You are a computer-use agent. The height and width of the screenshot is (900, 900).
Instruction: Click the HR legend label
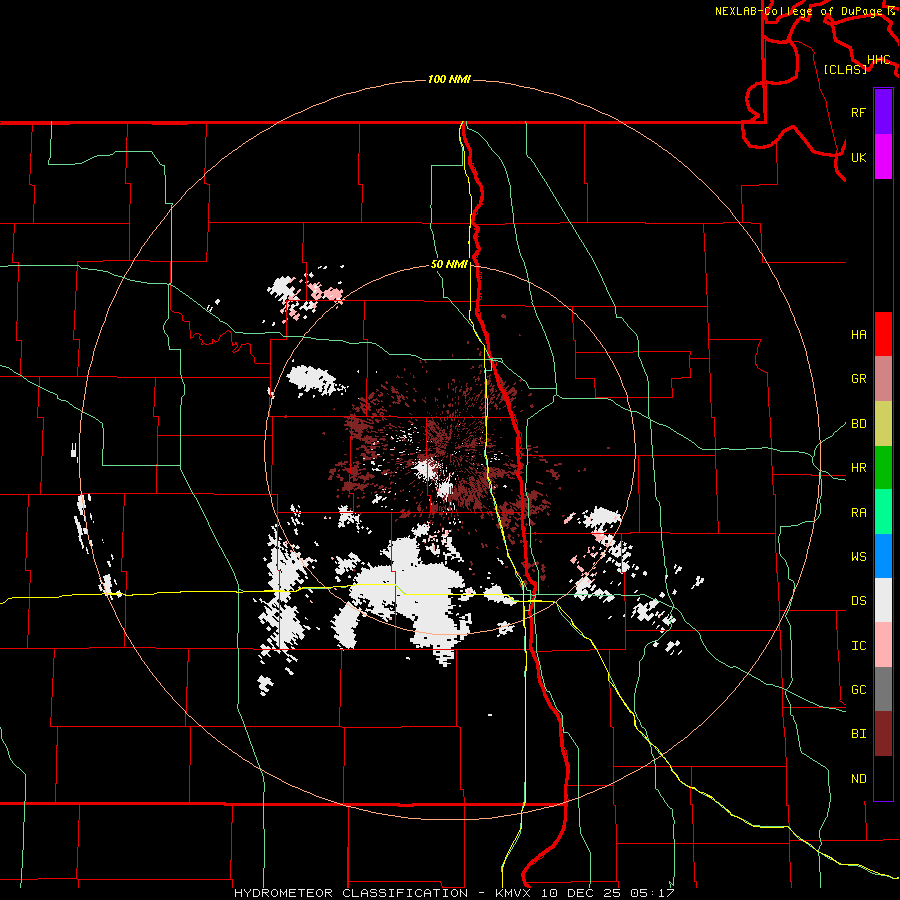(859, 468)
